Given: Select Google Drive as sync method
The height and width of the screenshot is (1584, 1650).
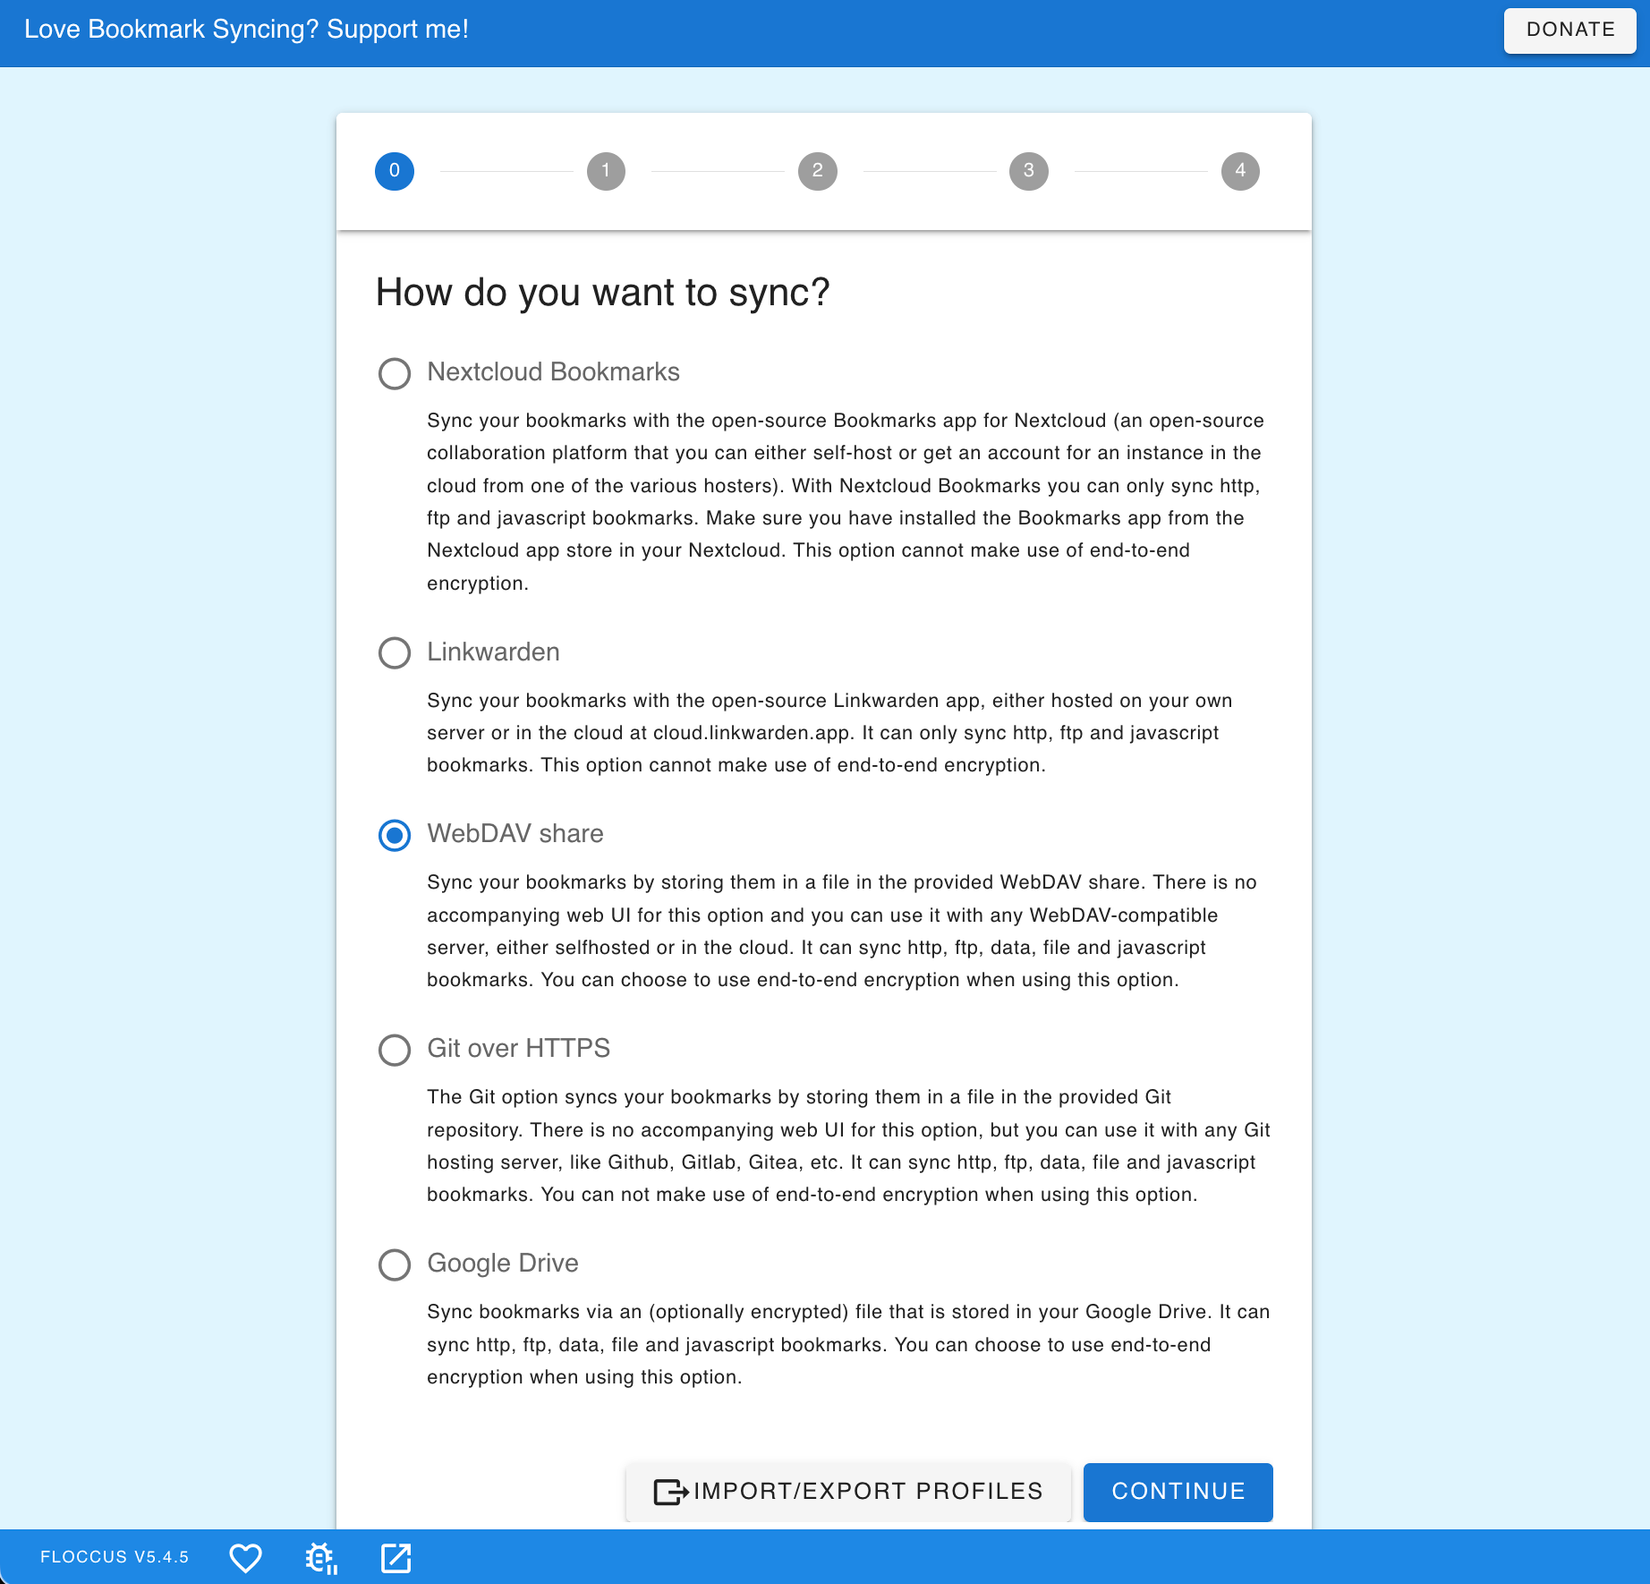Looking at the screenshot, I should (394, 1265).
